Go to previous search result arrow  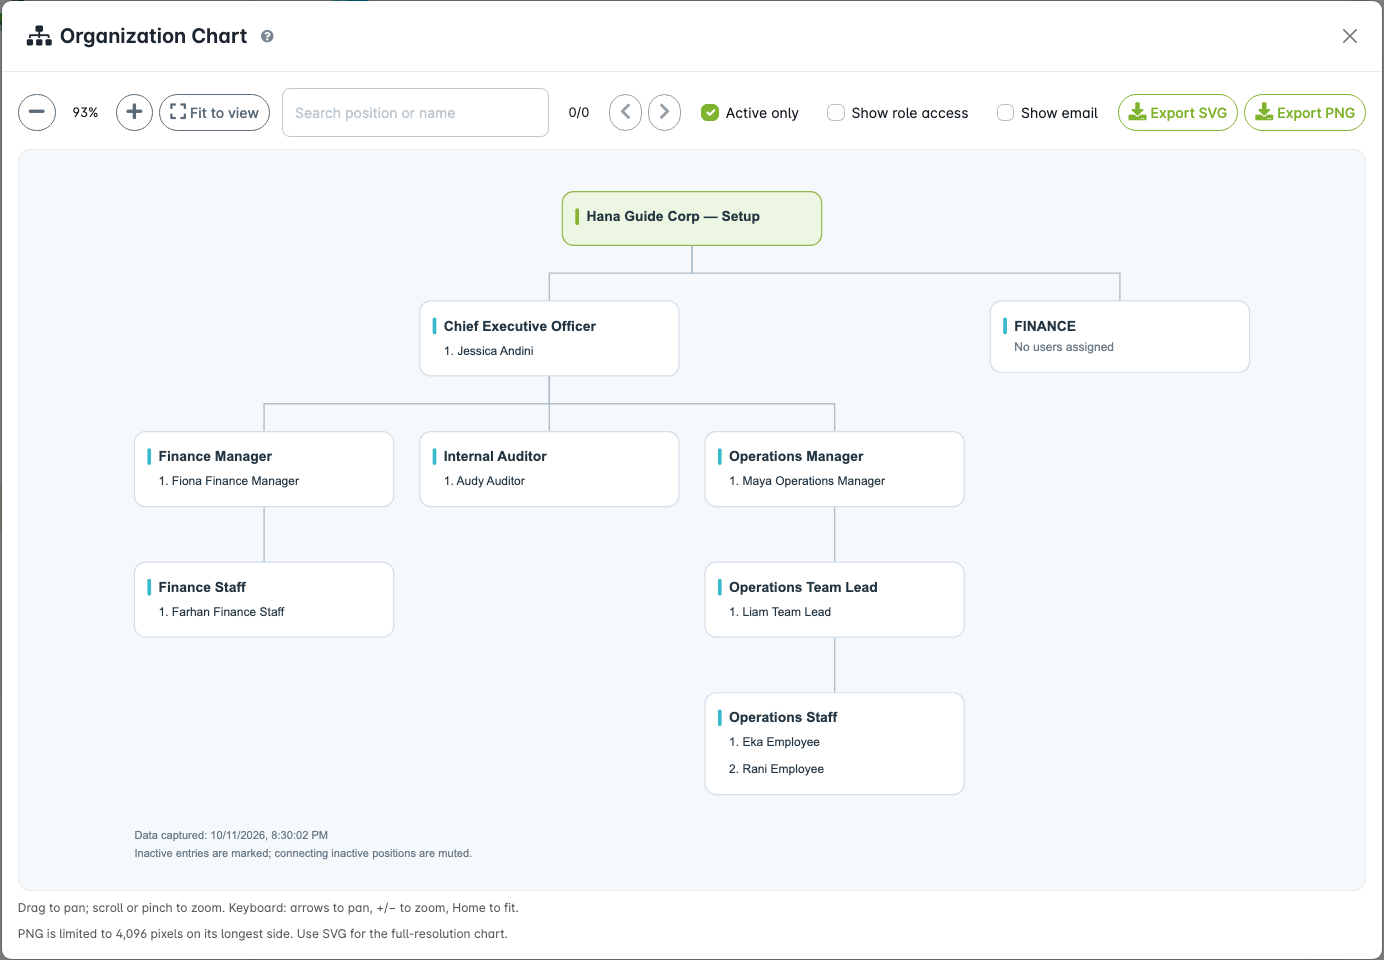click(x=625, y=112)
